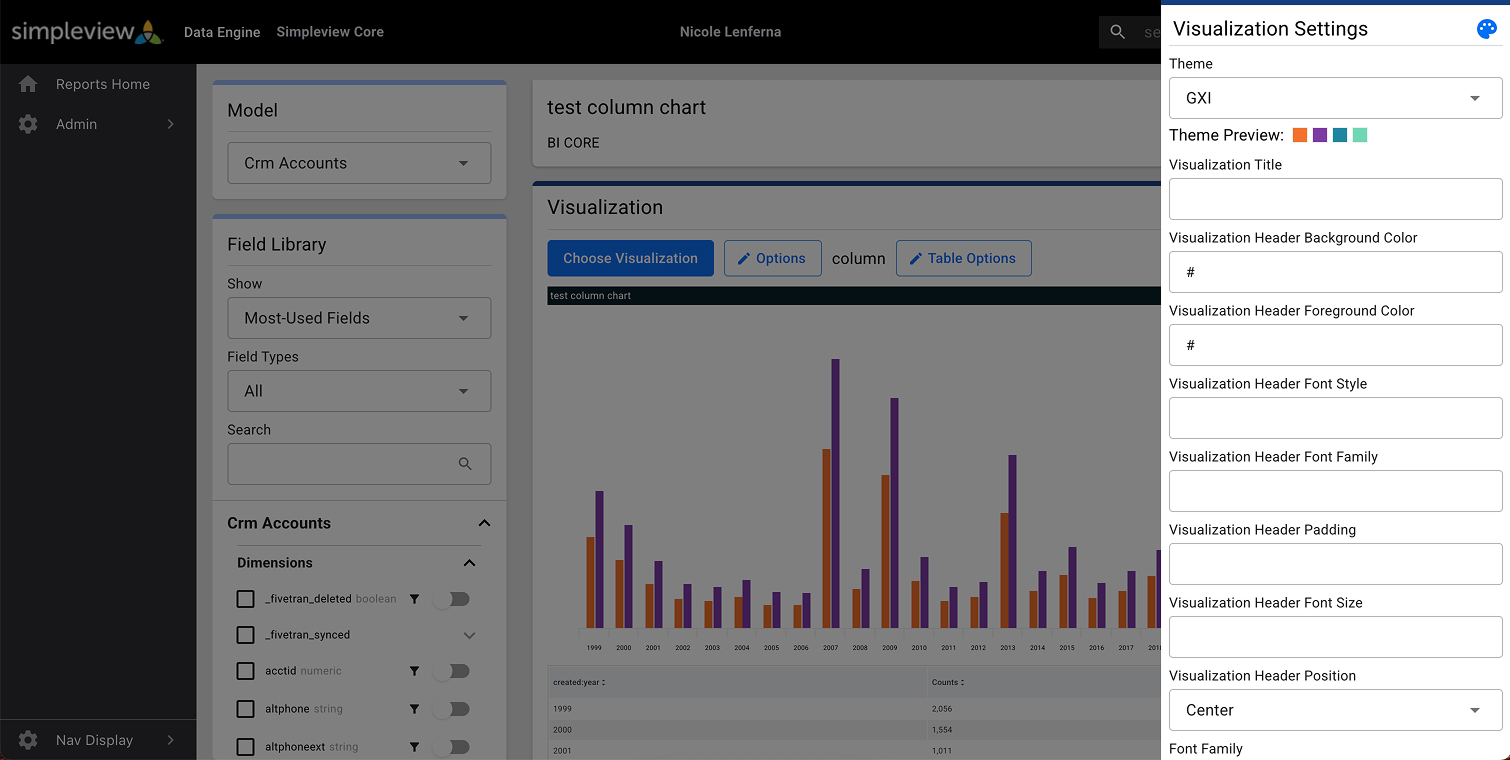This screenshot has width=1510, height=760.
Task: Click the magnifier icon in Field Library search
Action: coord(465,464)
